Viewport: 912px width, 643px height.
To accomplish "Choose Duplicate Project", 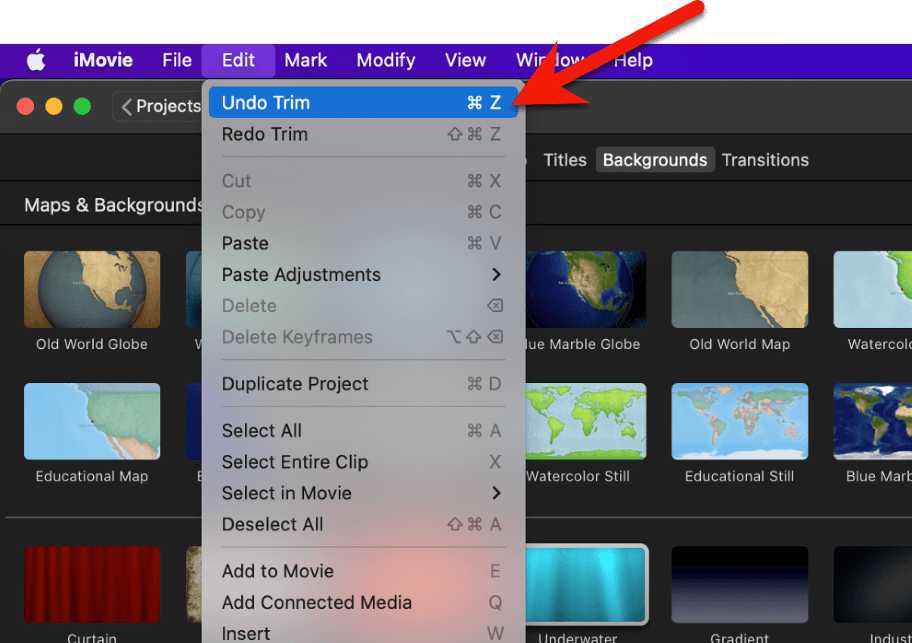I will (296, 384).
